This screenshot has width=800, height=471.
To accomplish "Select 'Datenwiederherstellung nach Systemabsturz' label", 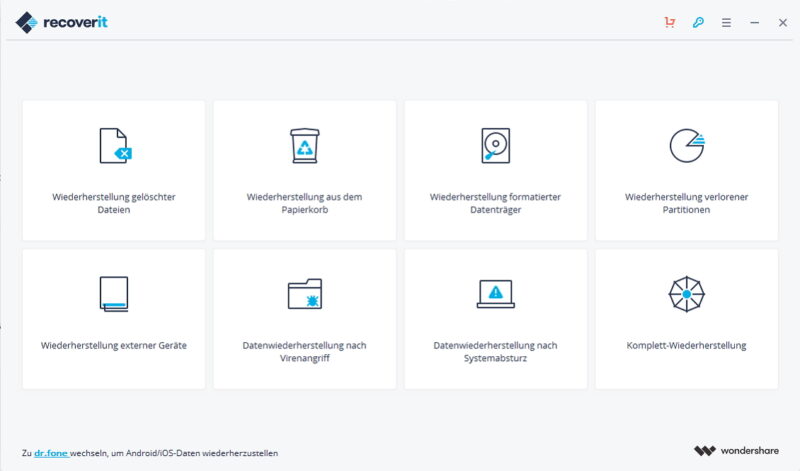I will (x=495, y=352).
